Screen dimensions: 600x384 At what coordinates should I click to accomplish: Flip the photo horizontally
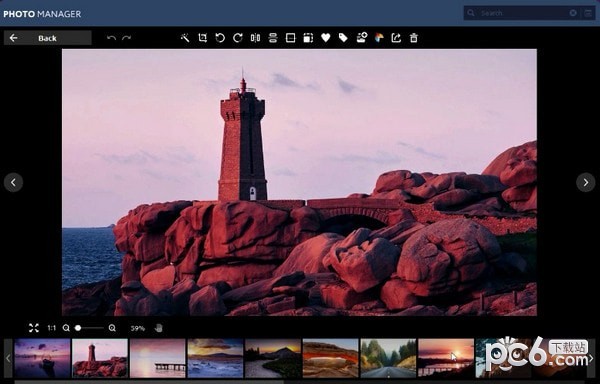[x=255, y=37]
